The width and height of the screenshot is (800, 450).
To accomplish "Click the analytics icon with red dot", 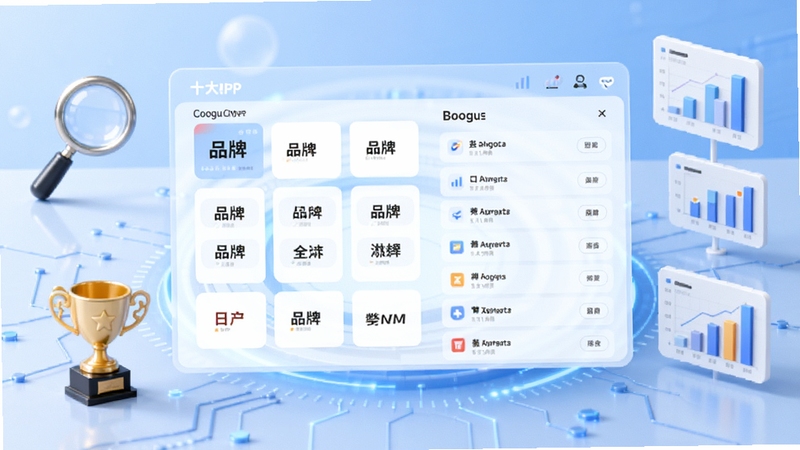I will [553, 82].
